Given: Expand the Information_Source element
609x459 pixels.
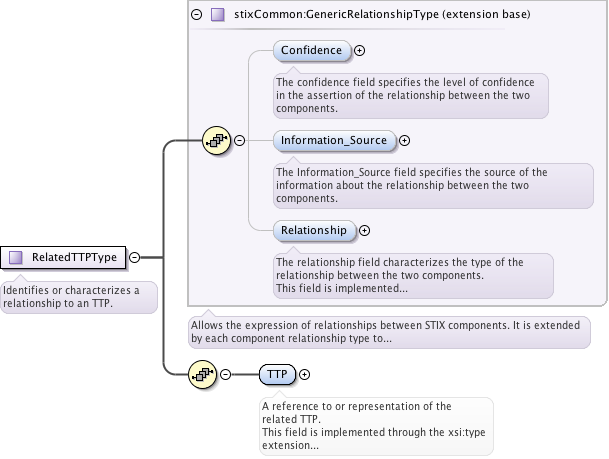Looking at the screenshot, I should (404, 140).
